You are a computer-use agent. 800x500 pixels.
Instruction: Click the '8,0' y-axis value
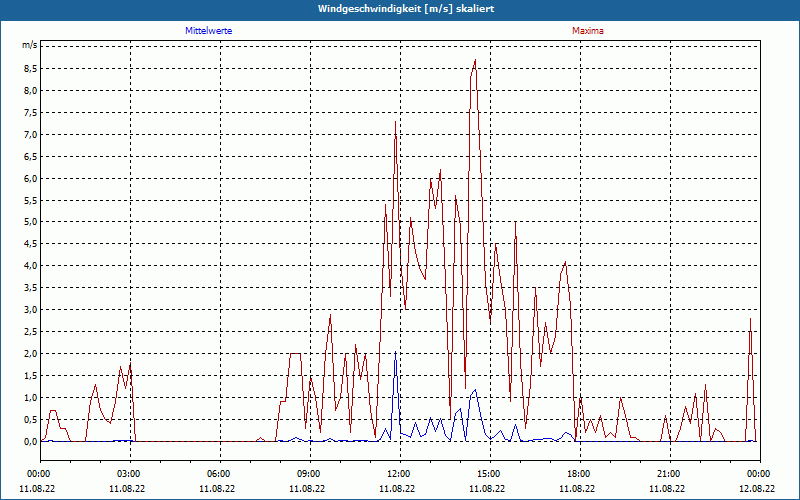[30, 91]
